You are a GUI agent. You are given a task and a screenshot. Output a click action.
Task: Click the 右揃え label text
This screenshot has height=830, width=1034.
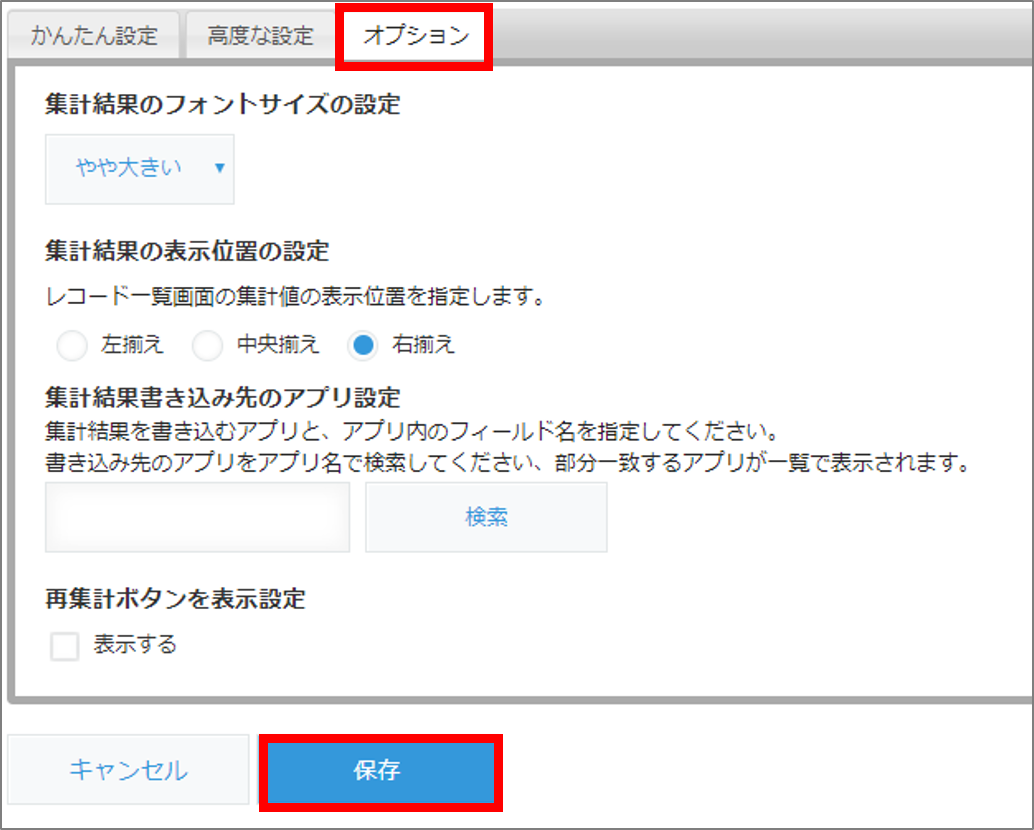(424, 346)
